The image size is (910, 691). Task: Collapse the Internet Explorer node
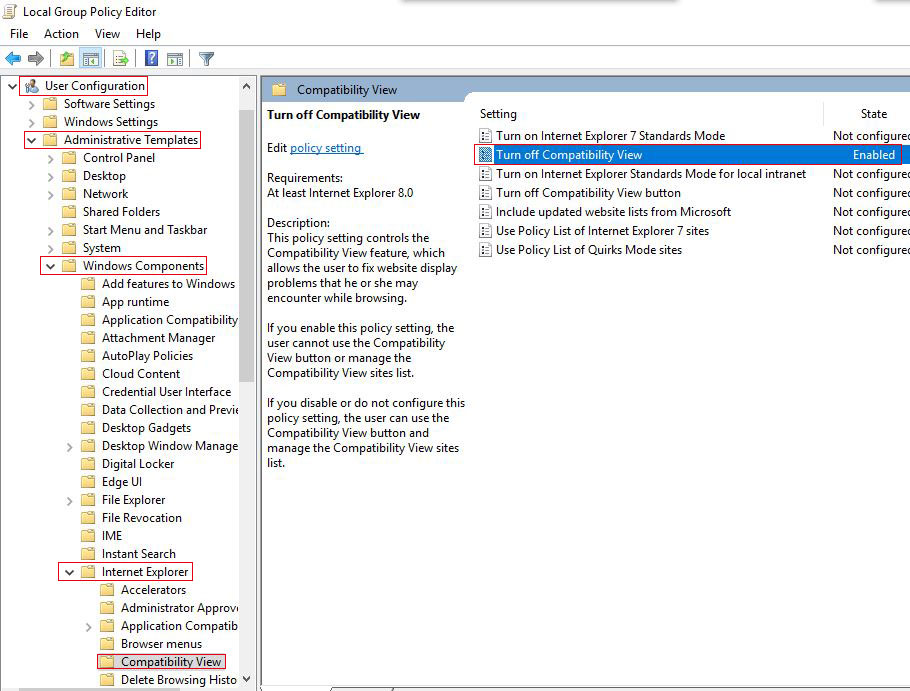point(70,572)
